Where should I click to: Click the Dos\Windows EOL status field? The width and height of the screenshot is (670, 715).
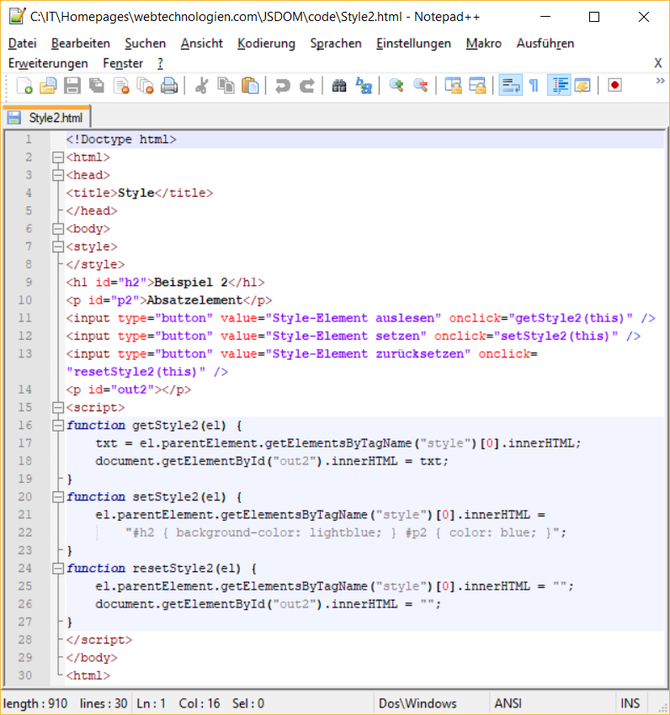[x=431, y=703]
